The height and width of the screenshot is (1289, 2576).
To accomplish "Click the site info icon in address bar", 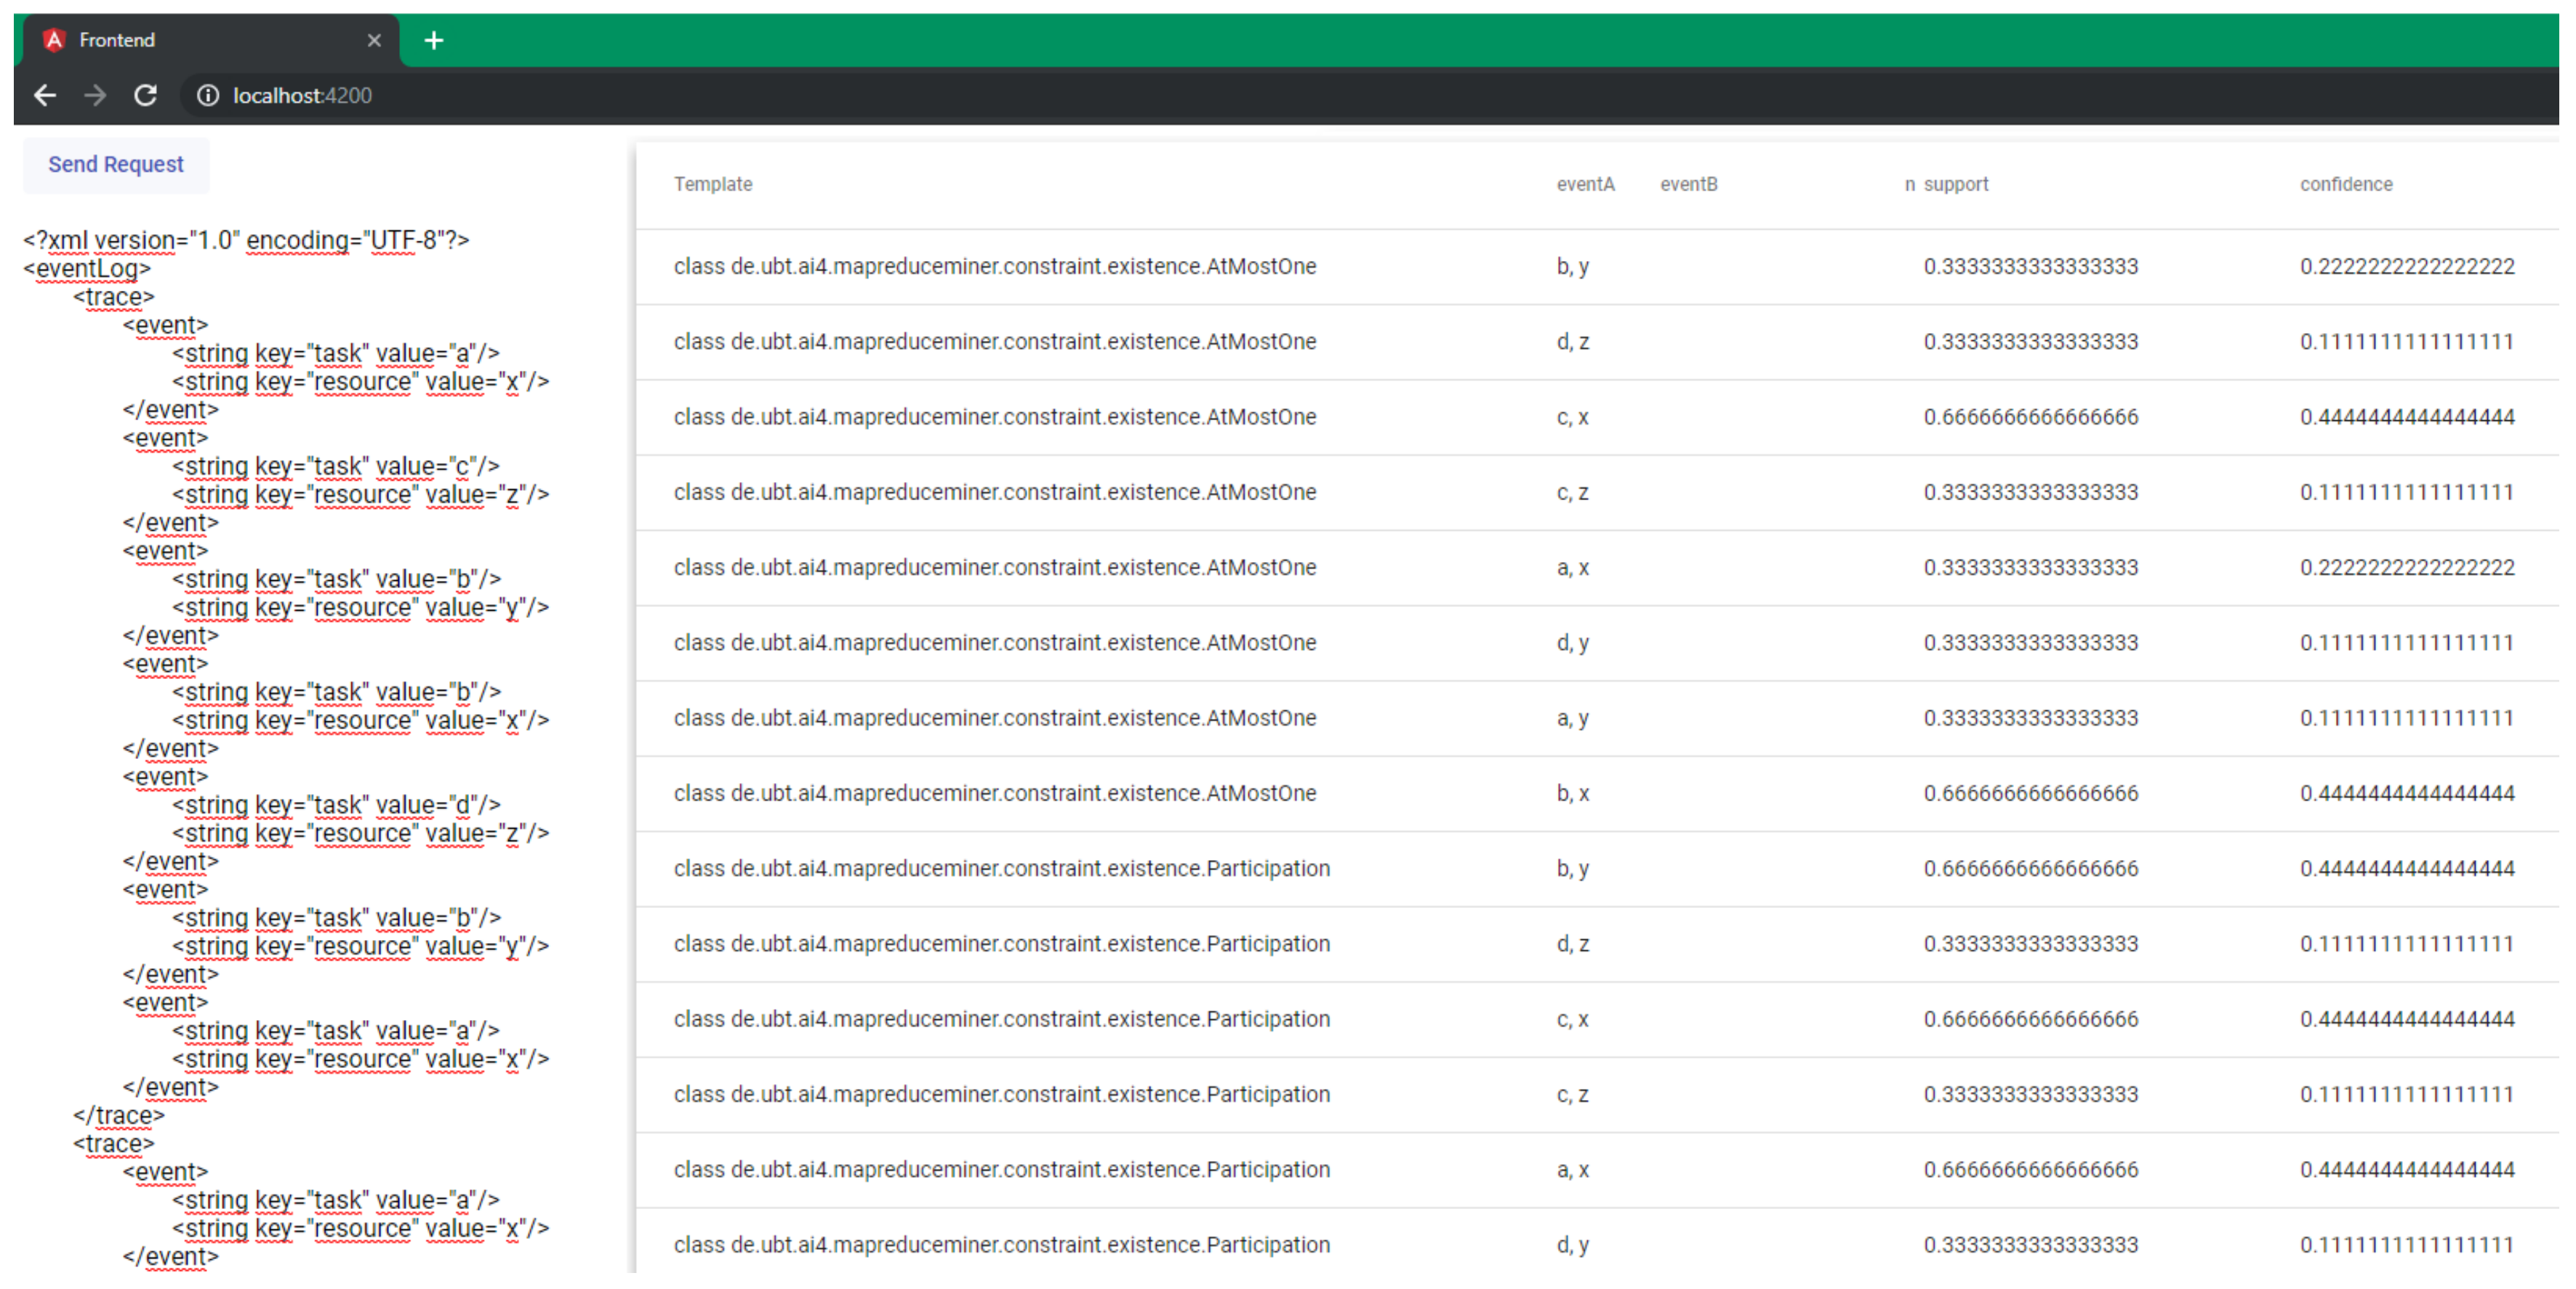I will (207, 95).
